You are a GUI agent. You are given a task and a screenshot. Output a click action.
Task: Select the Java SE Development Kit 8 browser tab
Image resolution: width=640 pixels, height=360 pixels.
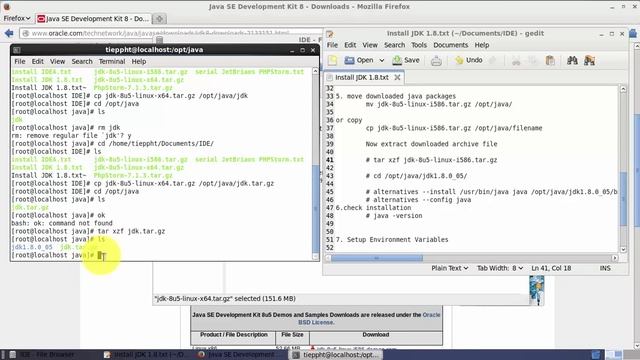click(93, 19)
